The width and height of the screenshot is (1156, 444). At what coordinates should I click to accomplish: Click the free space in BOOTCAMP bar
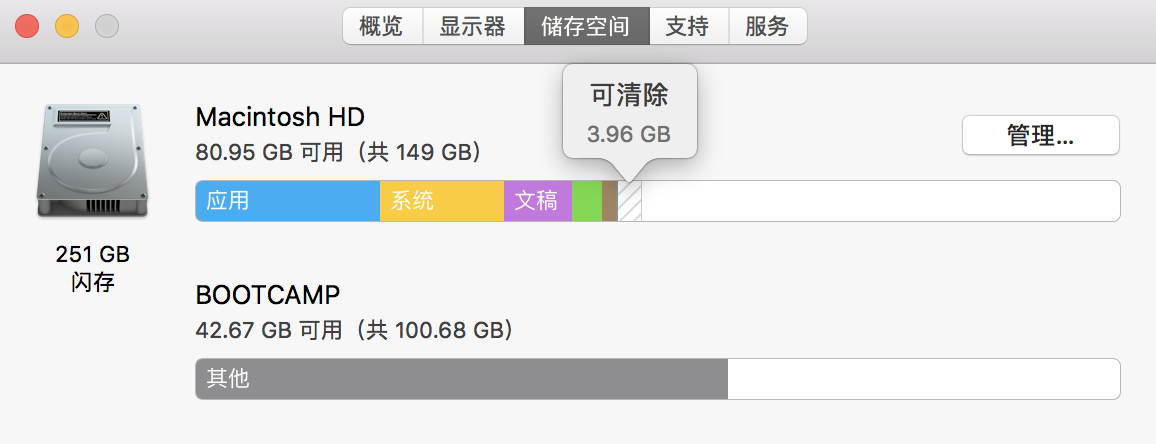tap(923, 379)
